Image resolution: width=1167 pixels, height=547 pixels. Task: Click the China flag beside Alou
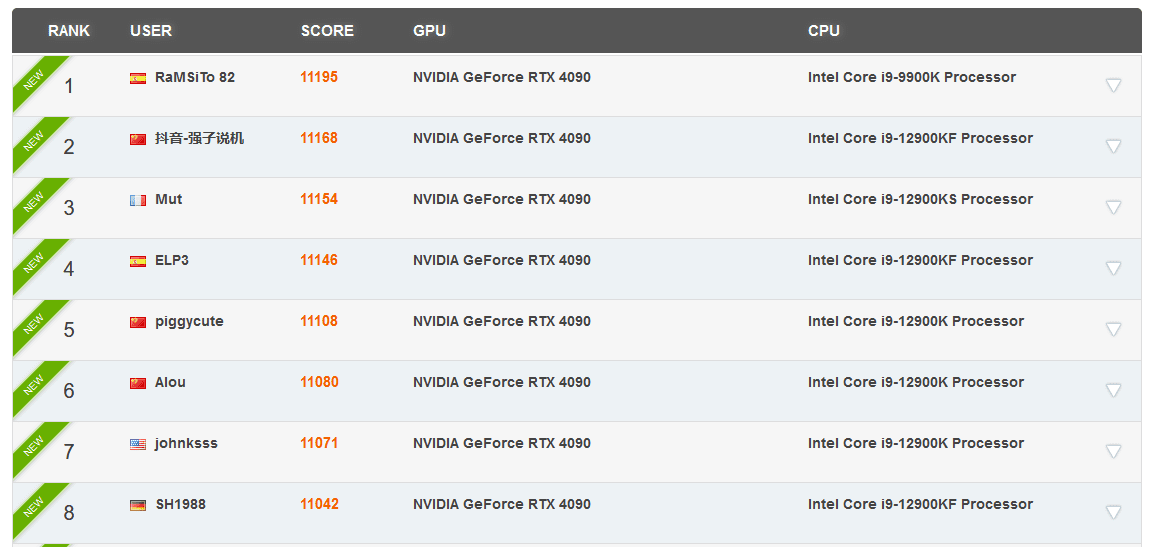(x=138, y=383)
